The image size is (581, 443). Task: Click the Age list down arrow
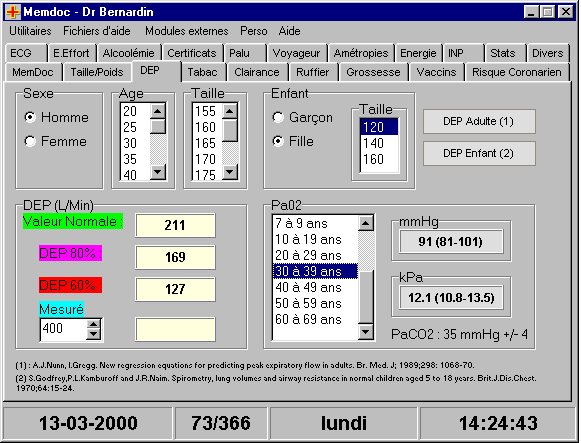click(158, 172)
